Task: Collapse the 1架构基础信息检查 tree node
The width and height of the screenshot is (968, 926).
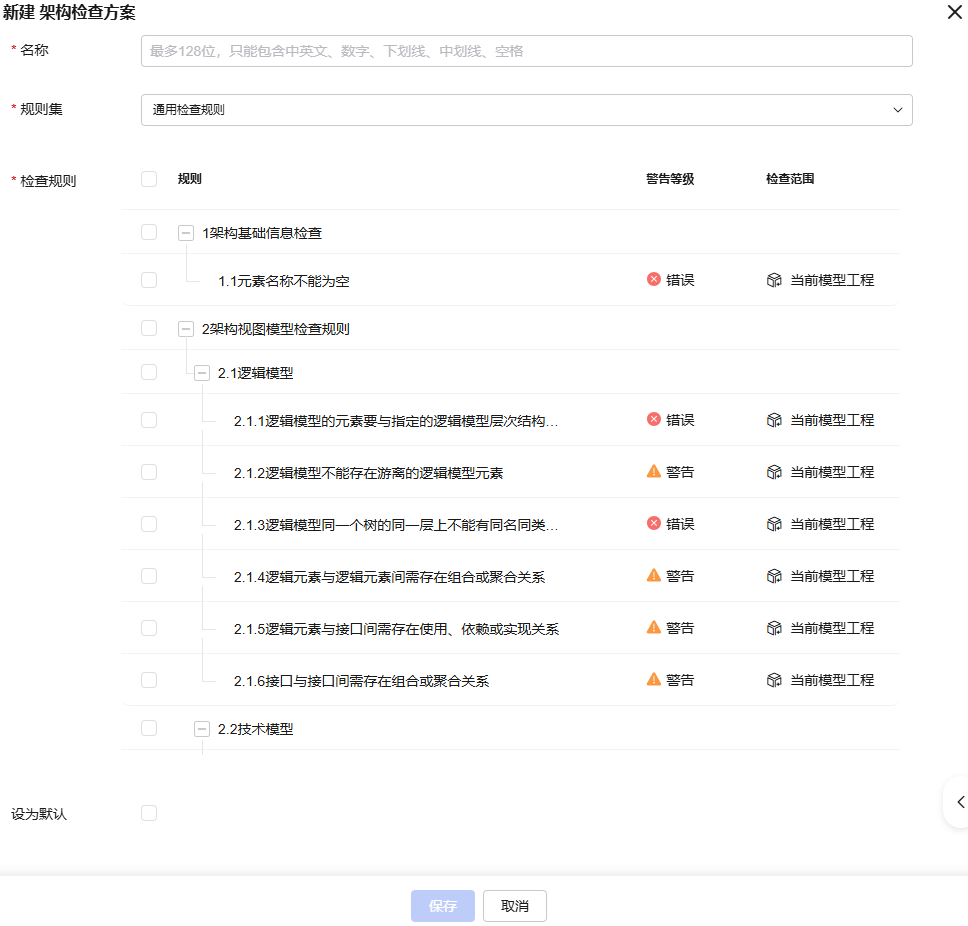Action: [x=186, y=232]
